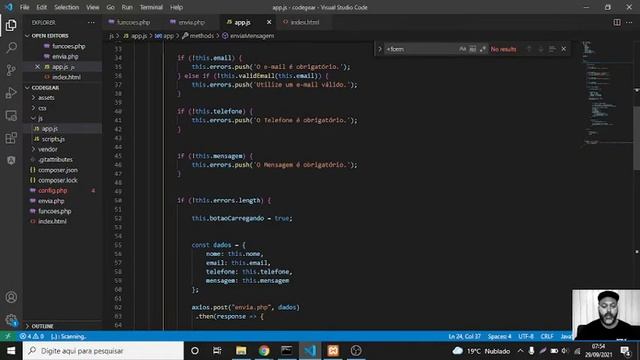Open editor more actions ellipsis
640x360 pixels.
coord(629,22)
